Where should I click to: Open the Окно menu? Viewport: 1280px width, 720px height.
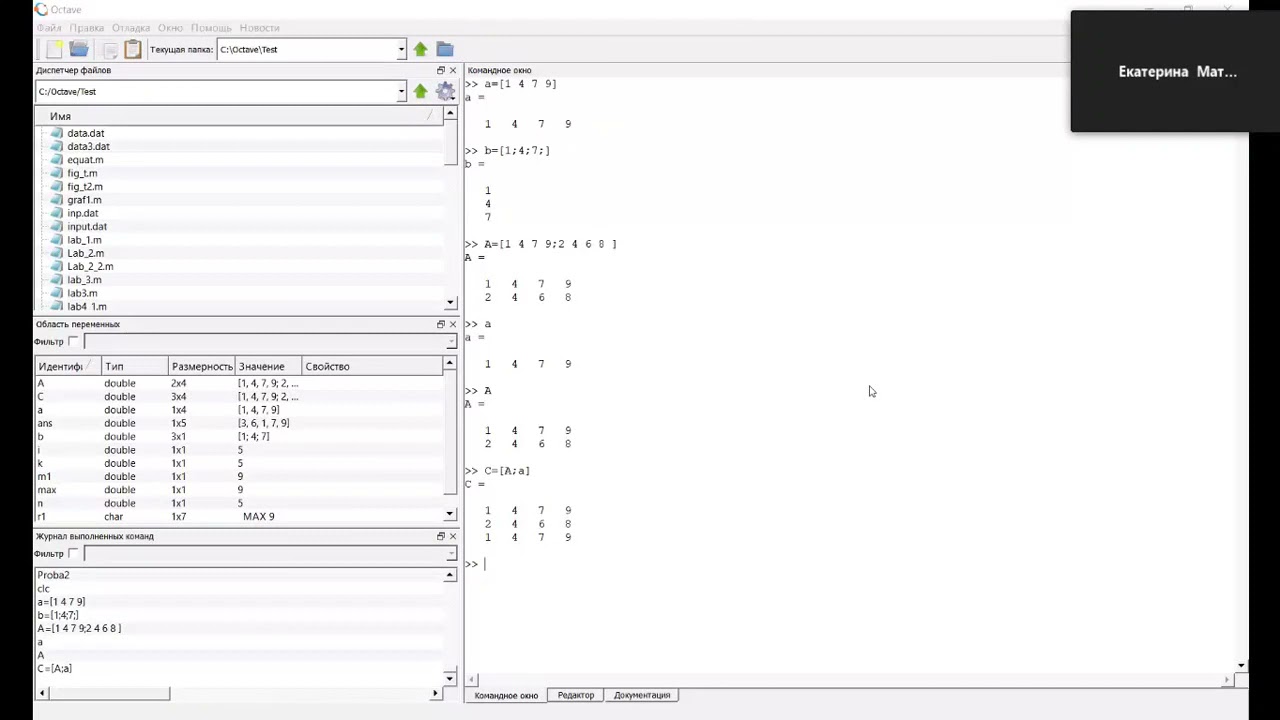pyautogui.click(x=170, y=28)
